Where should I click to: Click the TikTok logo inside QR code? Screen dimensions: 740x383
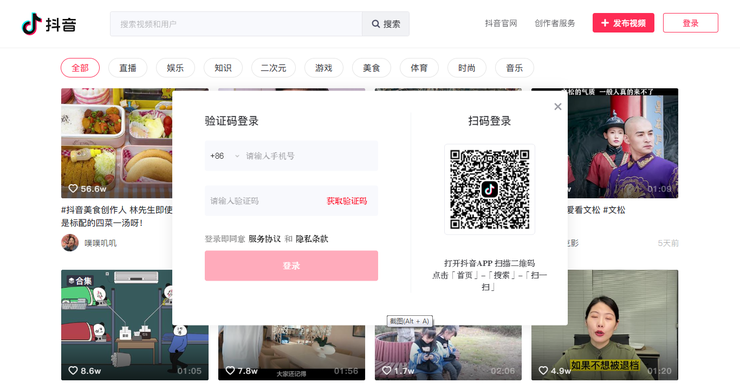click(489, 189)
